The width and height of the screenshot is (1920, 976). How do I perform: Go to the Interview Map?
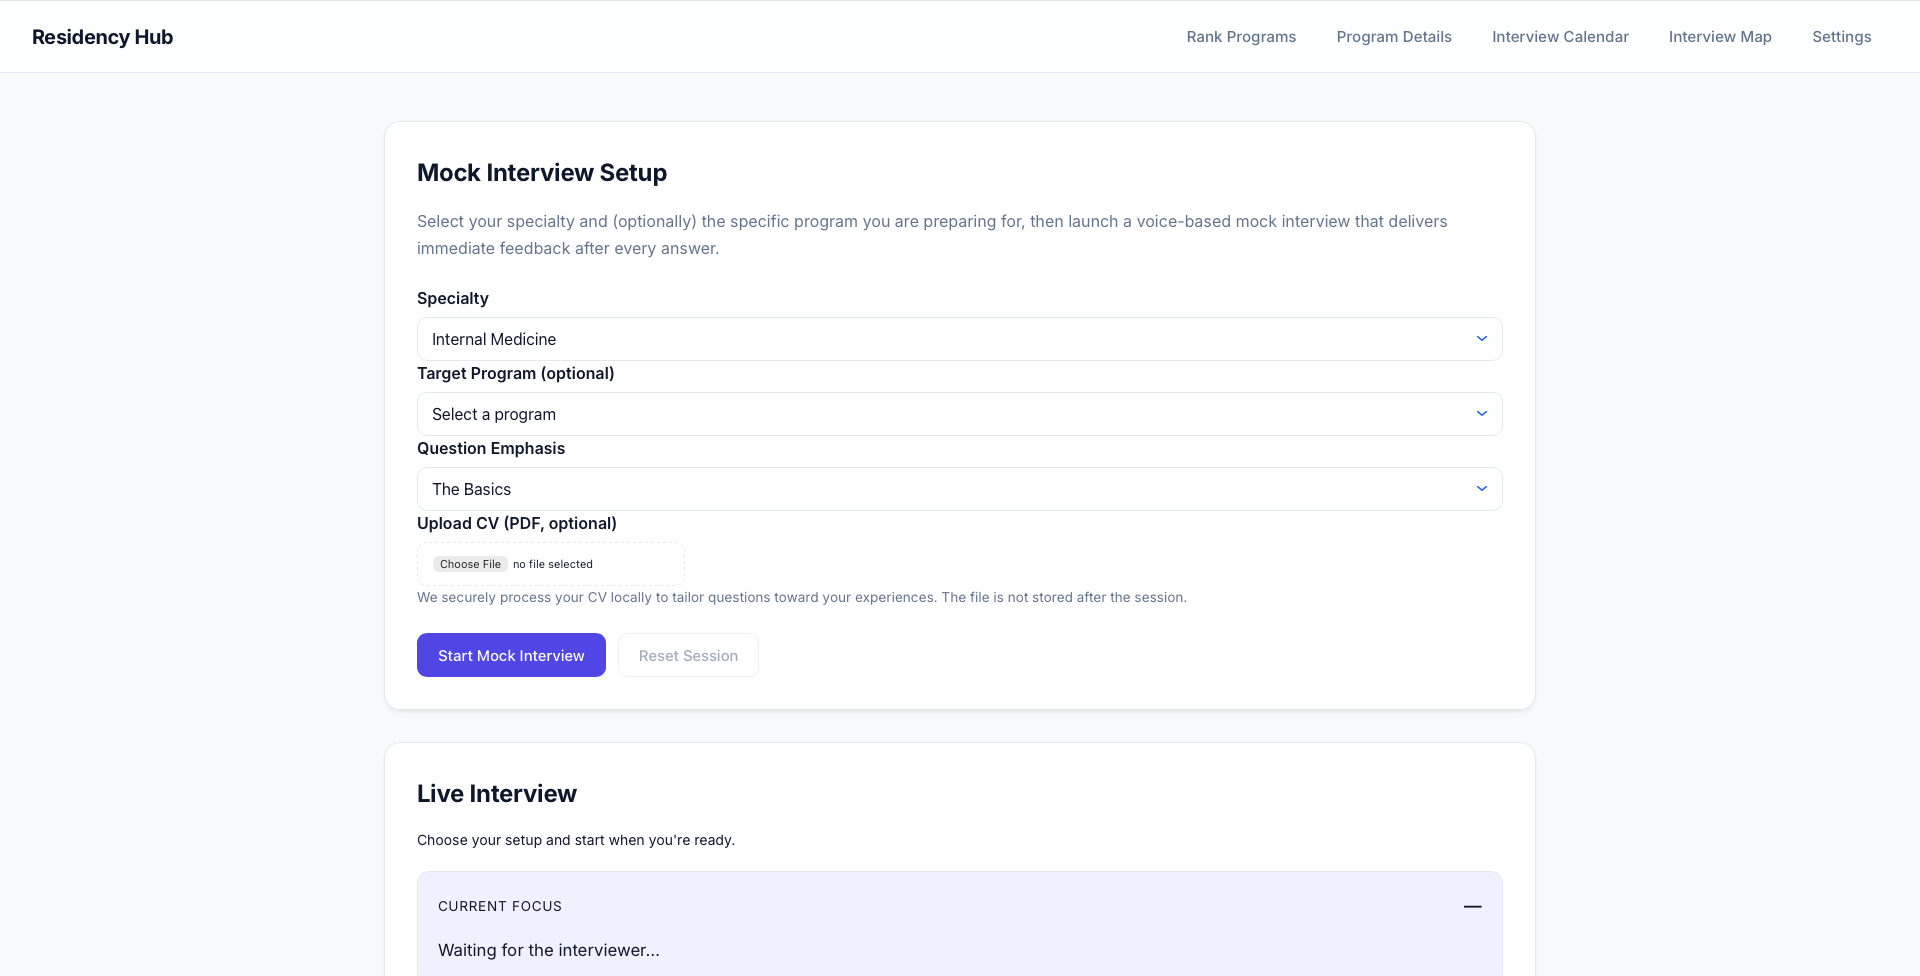click(x=1720, y=36)
